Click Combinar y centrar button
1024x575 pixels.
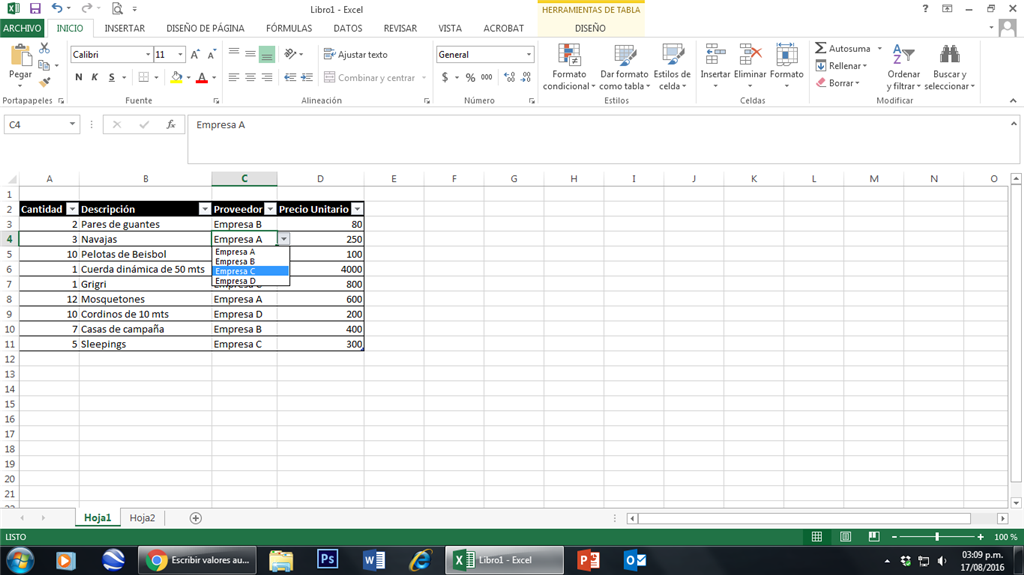[370, 77]
